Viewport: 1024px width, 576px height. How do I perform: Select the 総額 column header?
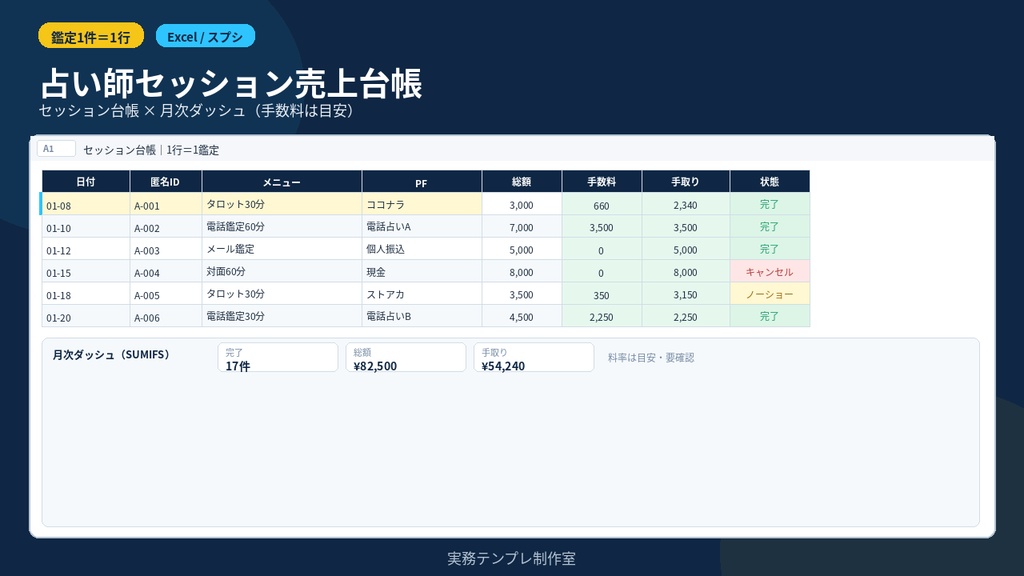pyautogui.click(x=522, y=182)
